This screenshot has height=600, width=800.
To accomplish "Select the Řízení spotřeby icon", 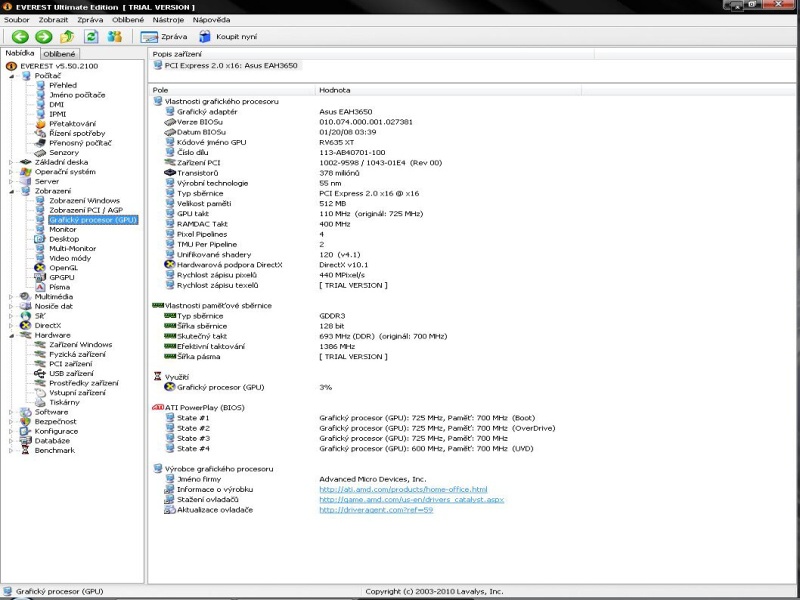I will click(40, 133).
